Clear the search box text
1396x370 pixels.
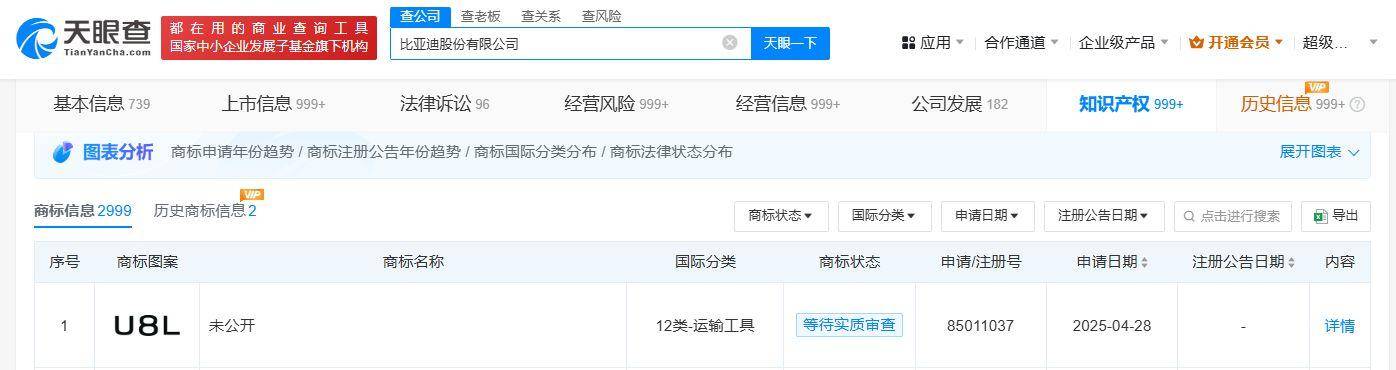[x=730, y=43]
